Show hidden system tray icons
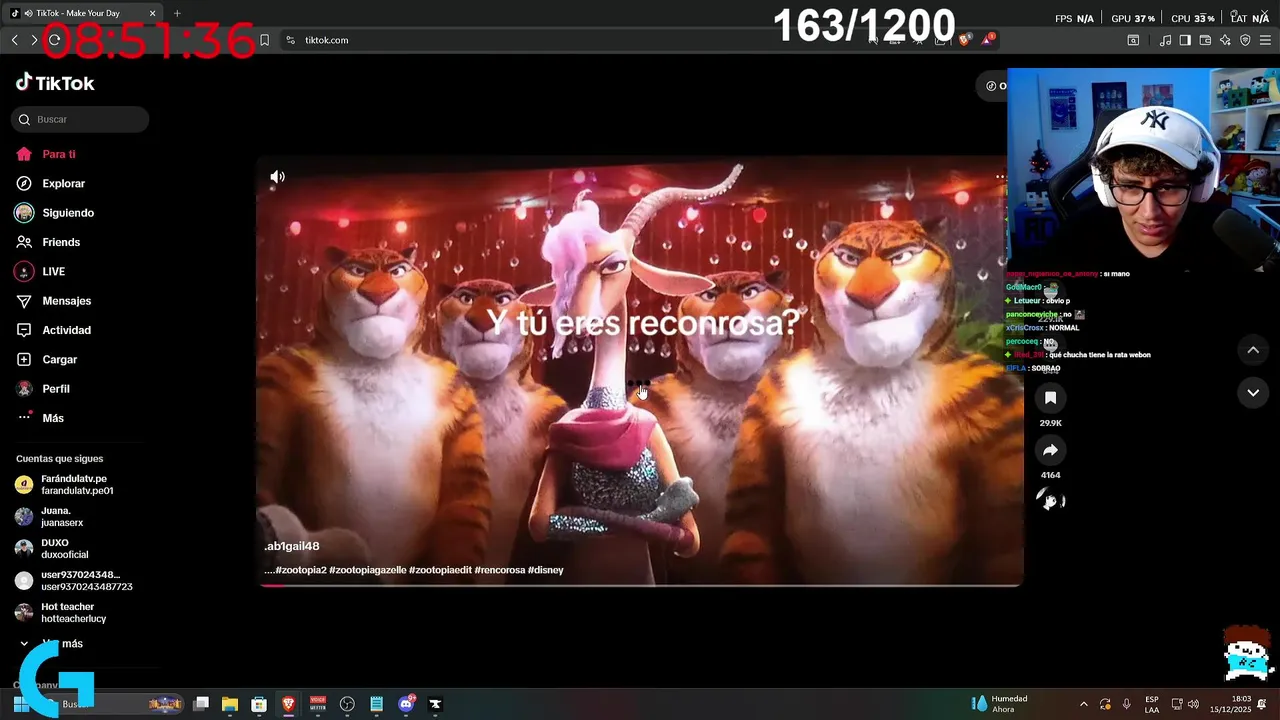Screen dimensions: 1280x720 [1084, 704]
